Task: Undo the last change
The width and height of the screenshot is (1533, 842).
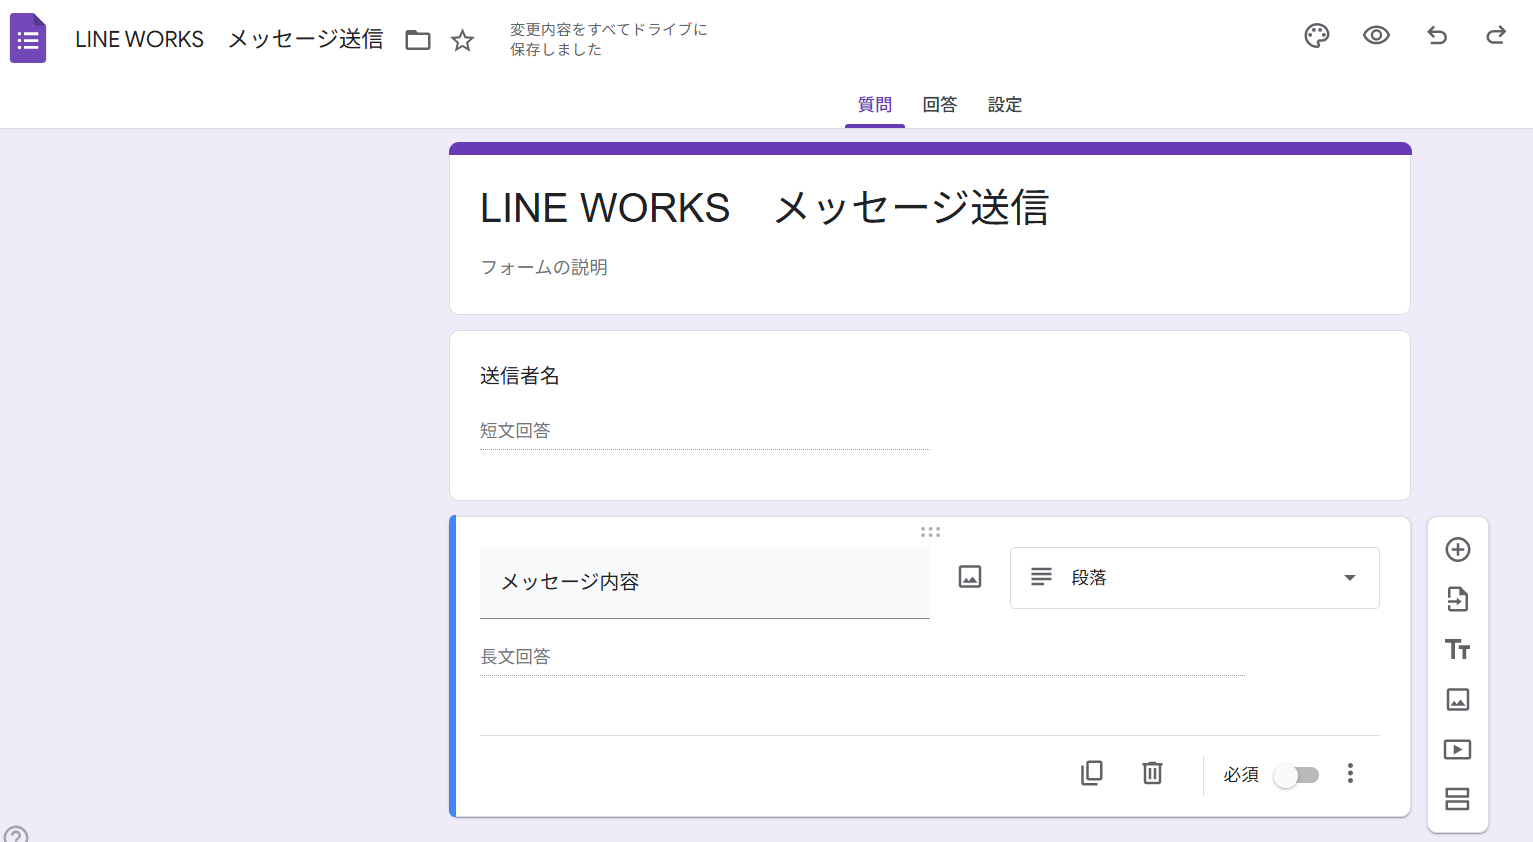Action: click(x=1437, y=36)
